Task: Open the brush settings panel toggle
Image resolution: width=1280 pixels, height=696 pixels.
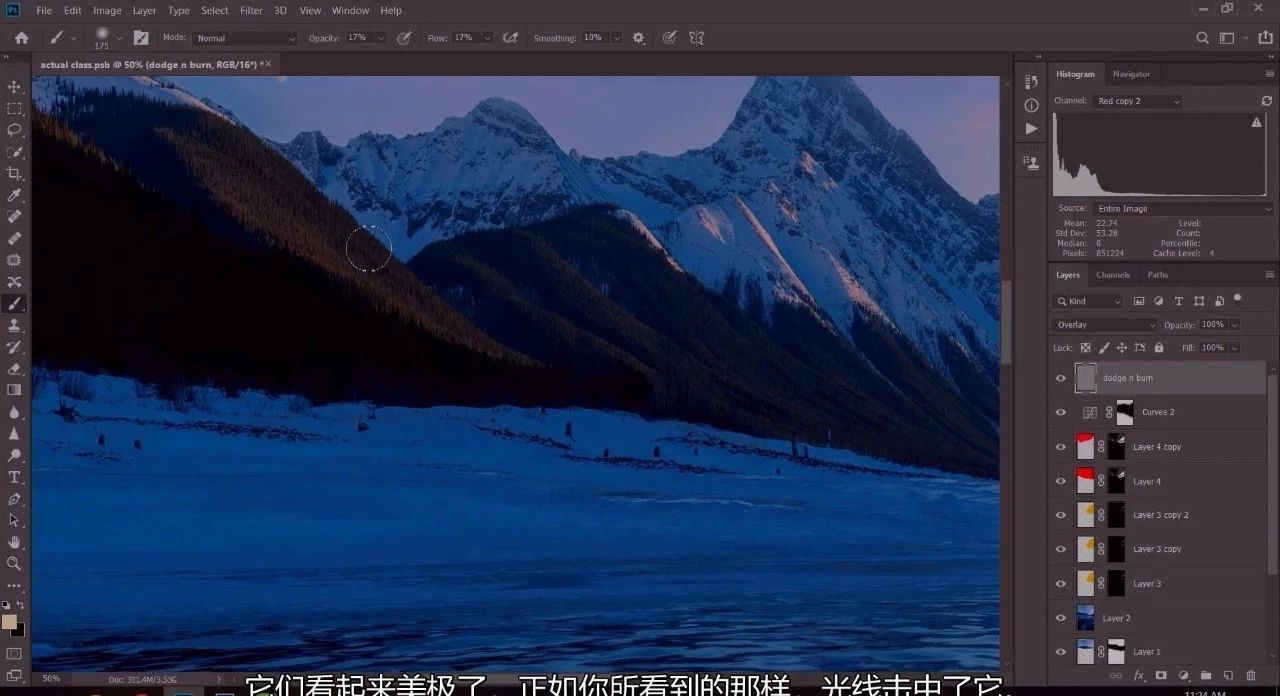Action: click(141, 38)
